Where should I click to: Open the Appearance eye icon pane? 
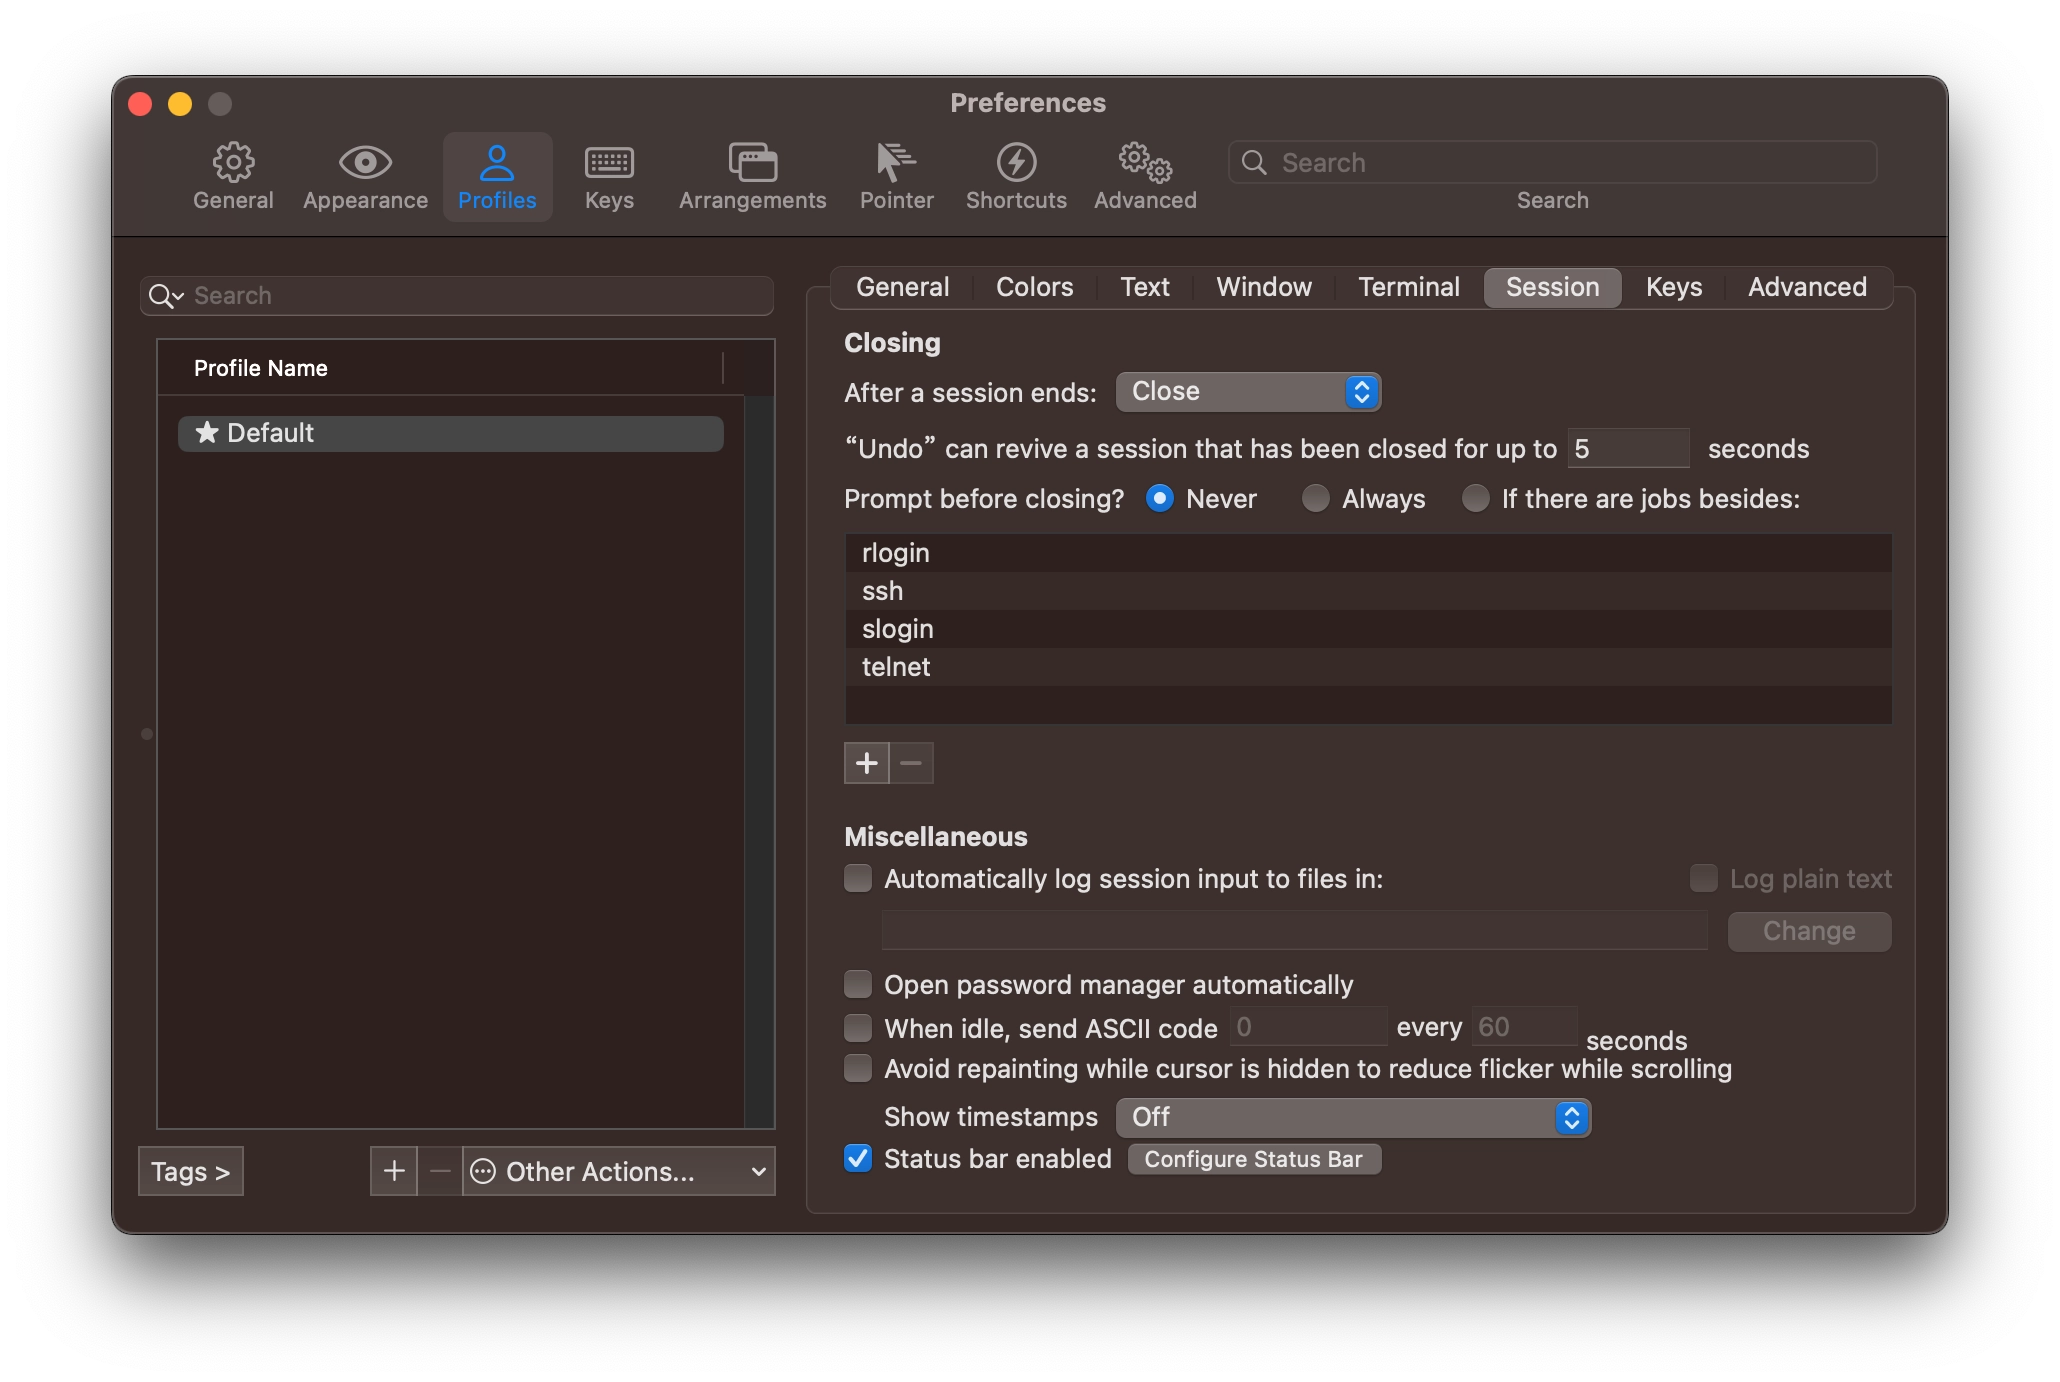click(365, 177)
